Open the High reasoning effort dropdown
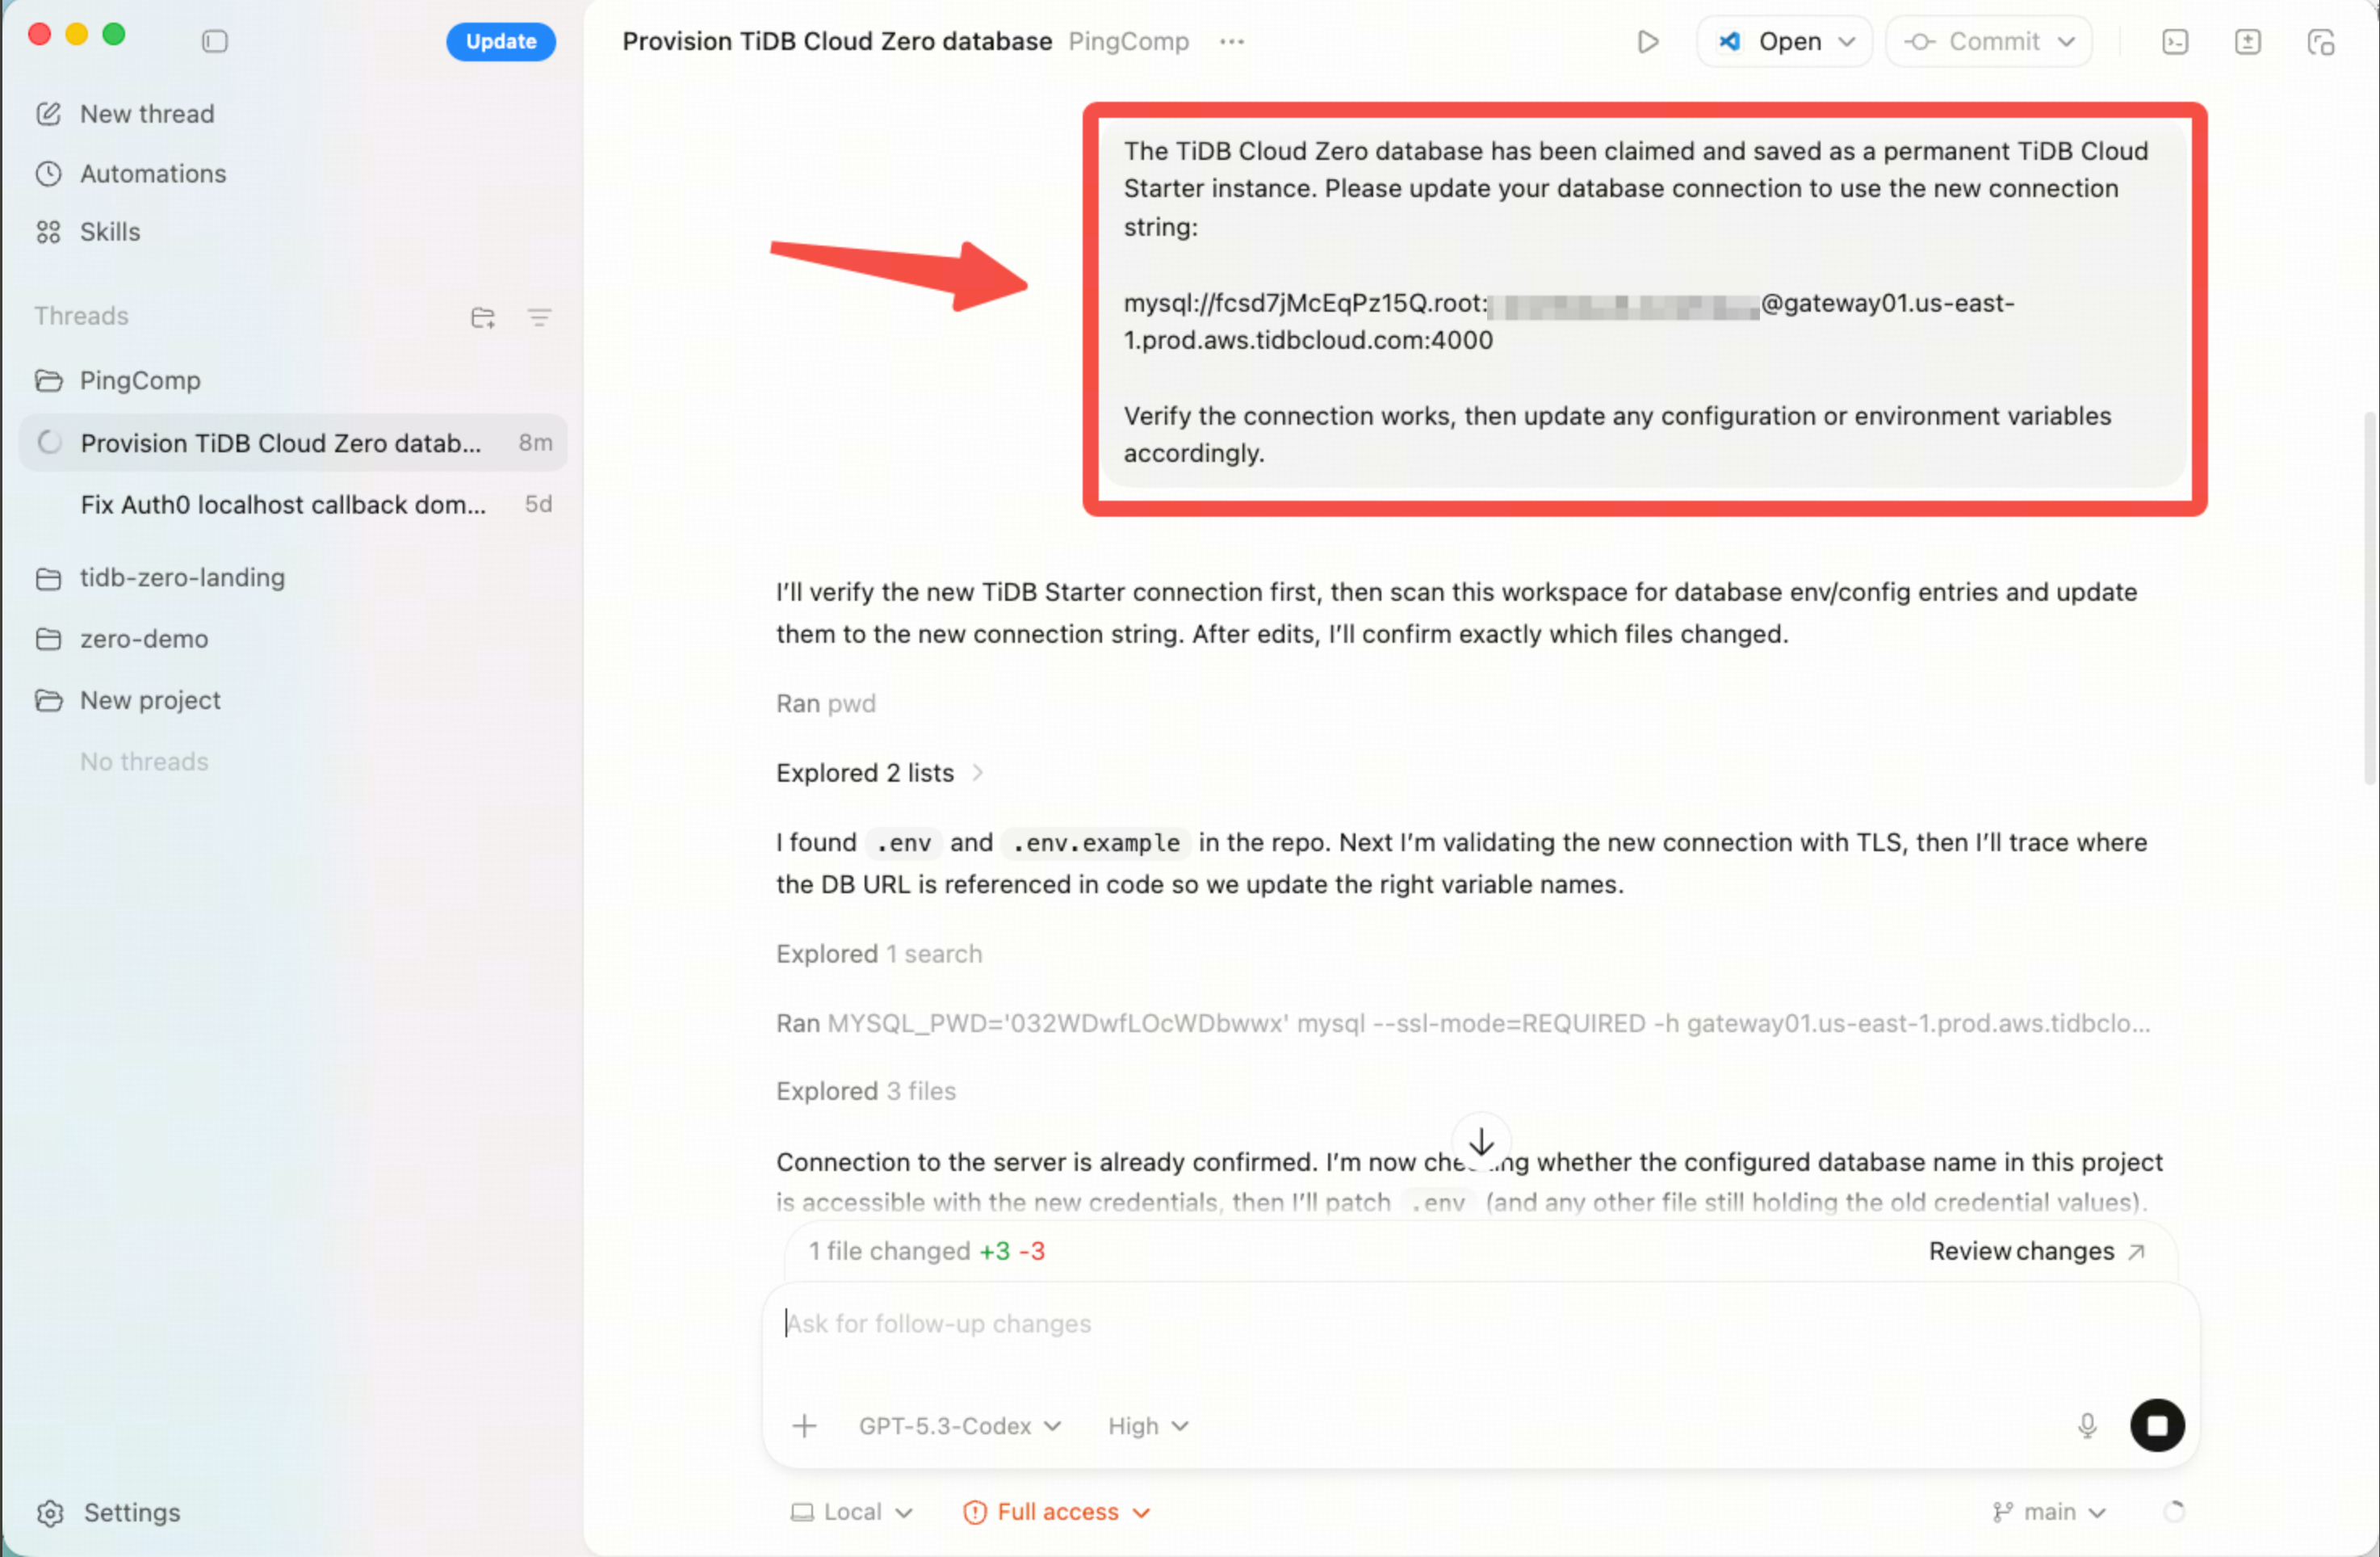 click(x=1147, y=1425)
